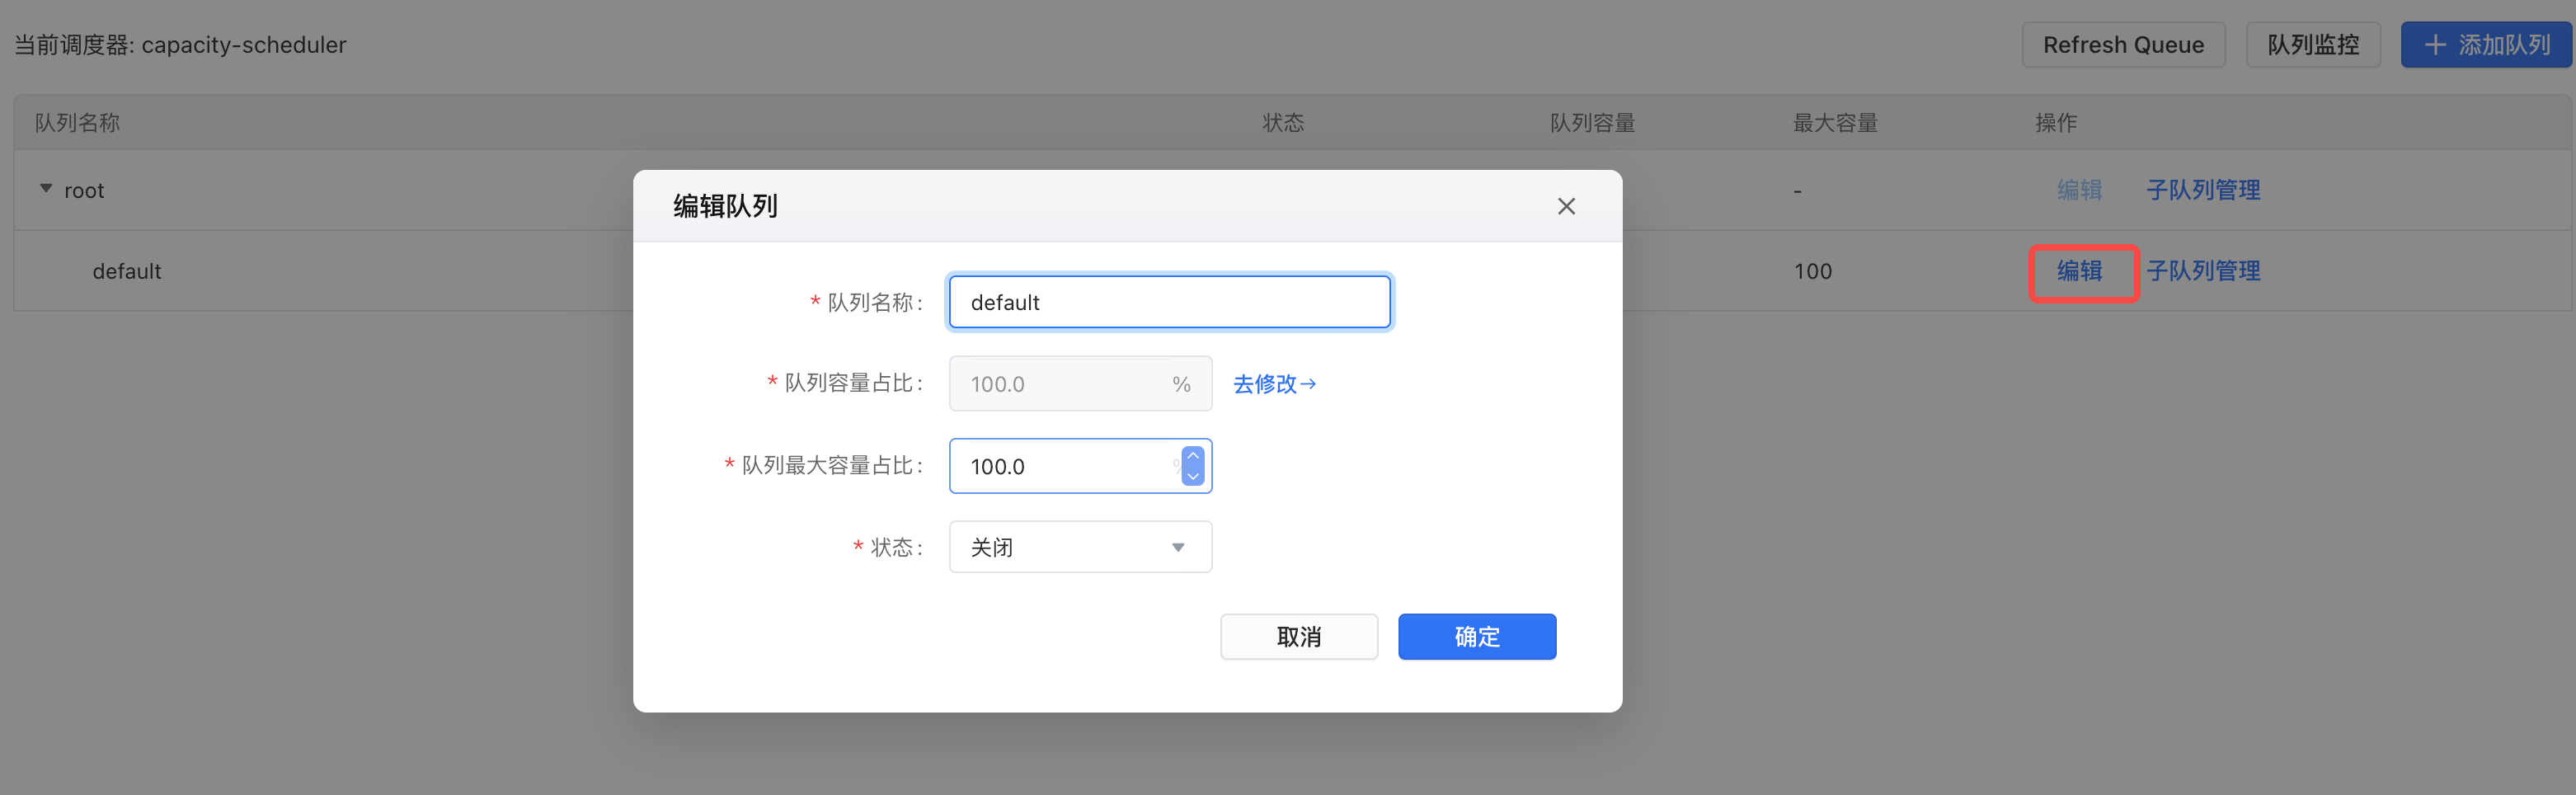Open 队列监控
Screen dimensions: 2576x795
[2313, 45]
